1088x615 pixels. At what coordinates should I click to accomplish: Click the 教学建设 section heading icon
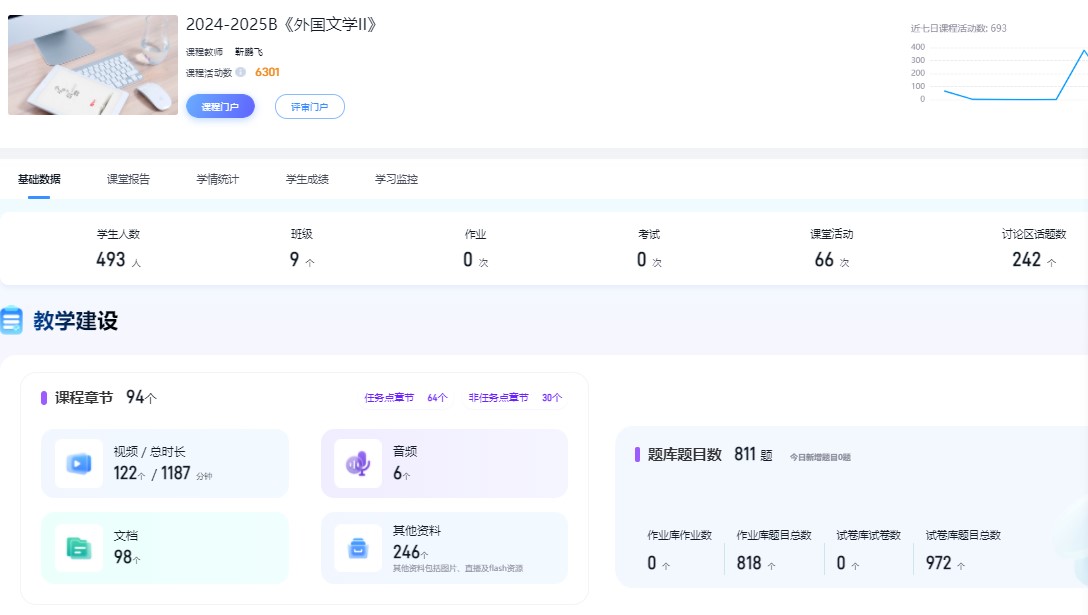point(12,321)
